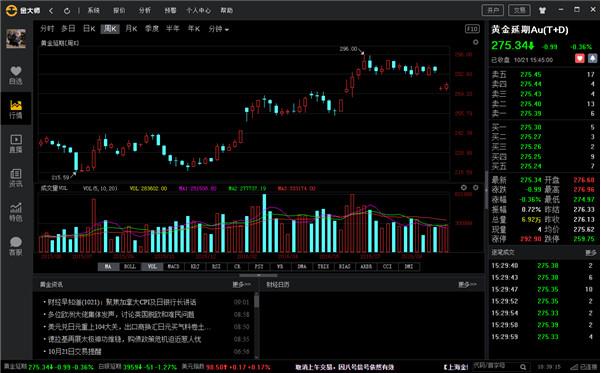
Task: Toggle the VOL indicator button
Action: tap(152, 266)
